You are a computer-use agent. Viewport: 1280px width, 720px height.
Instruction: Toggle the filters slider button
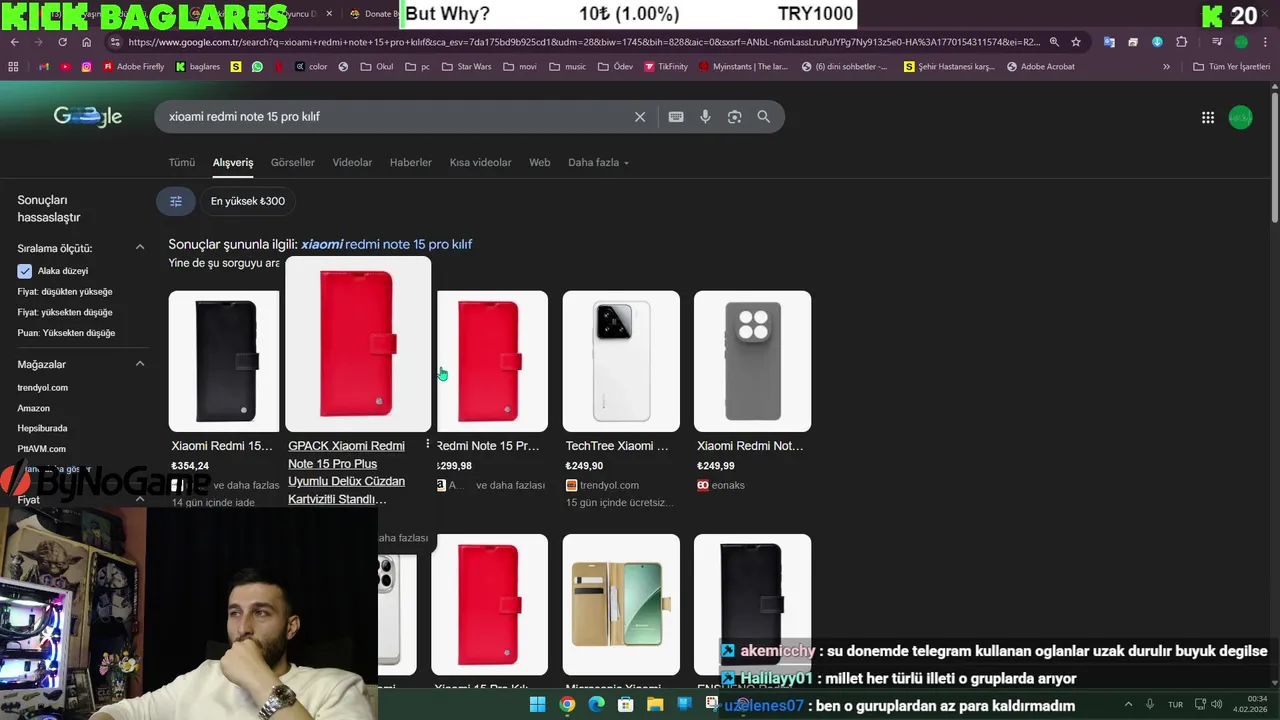pyautogui.click(x=176, y=201)
